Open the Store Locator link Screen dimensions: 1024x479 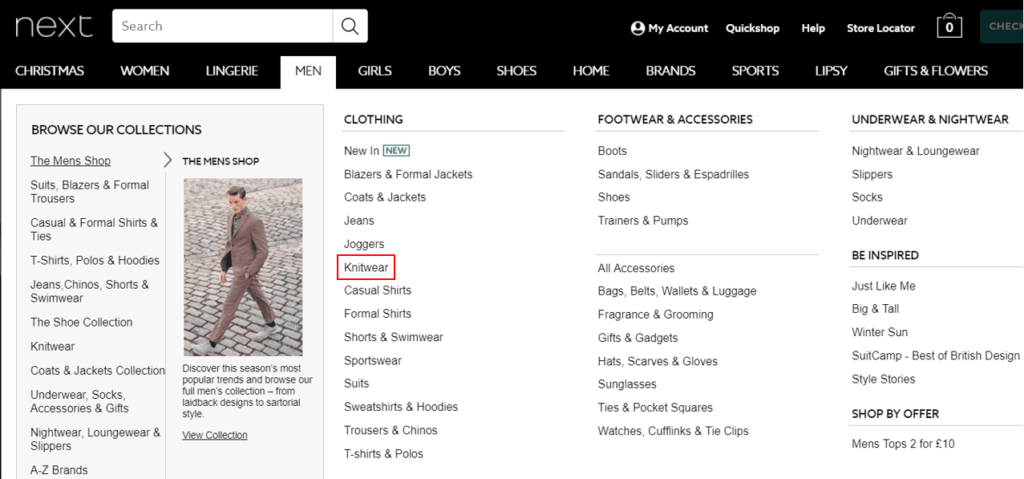[880, 28]
